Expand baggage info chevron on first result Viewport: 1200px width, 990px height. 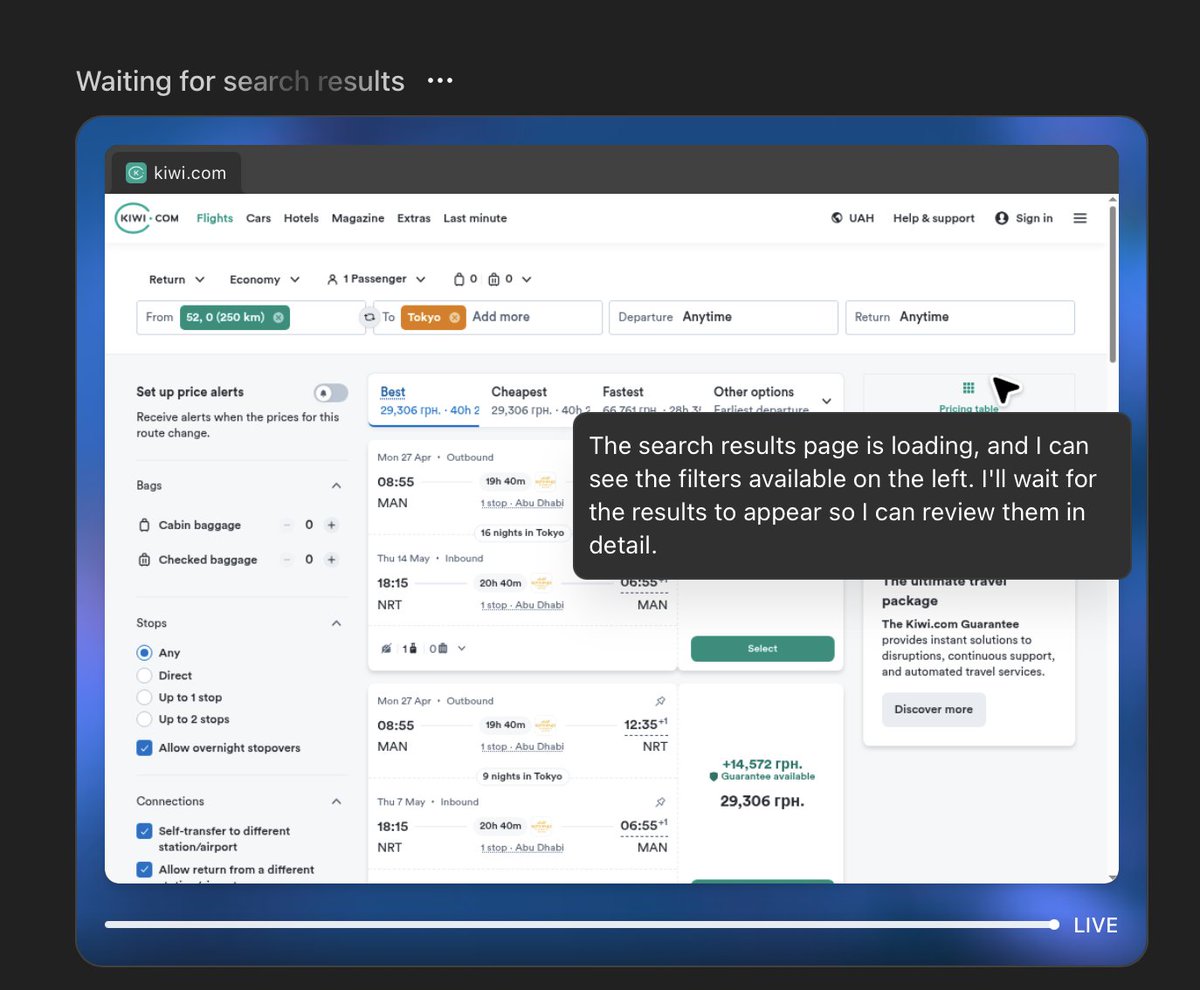[x=461, y=649]
